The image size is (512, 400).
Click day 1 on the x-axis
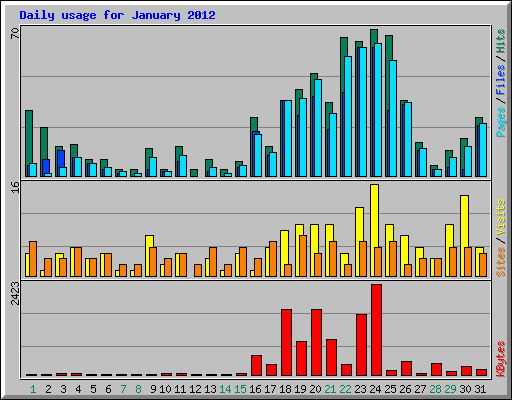pos(33,389)
